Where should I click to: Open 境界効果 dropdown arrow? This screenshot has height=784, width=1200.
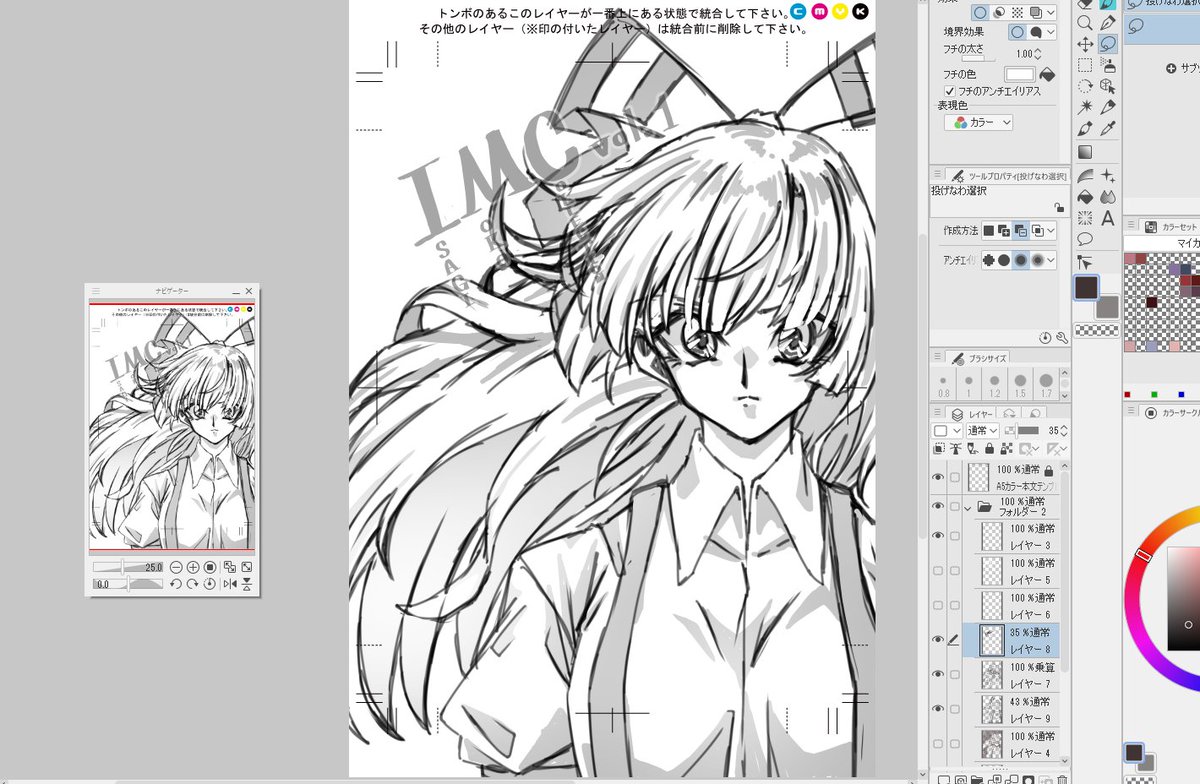(1051, 32)
